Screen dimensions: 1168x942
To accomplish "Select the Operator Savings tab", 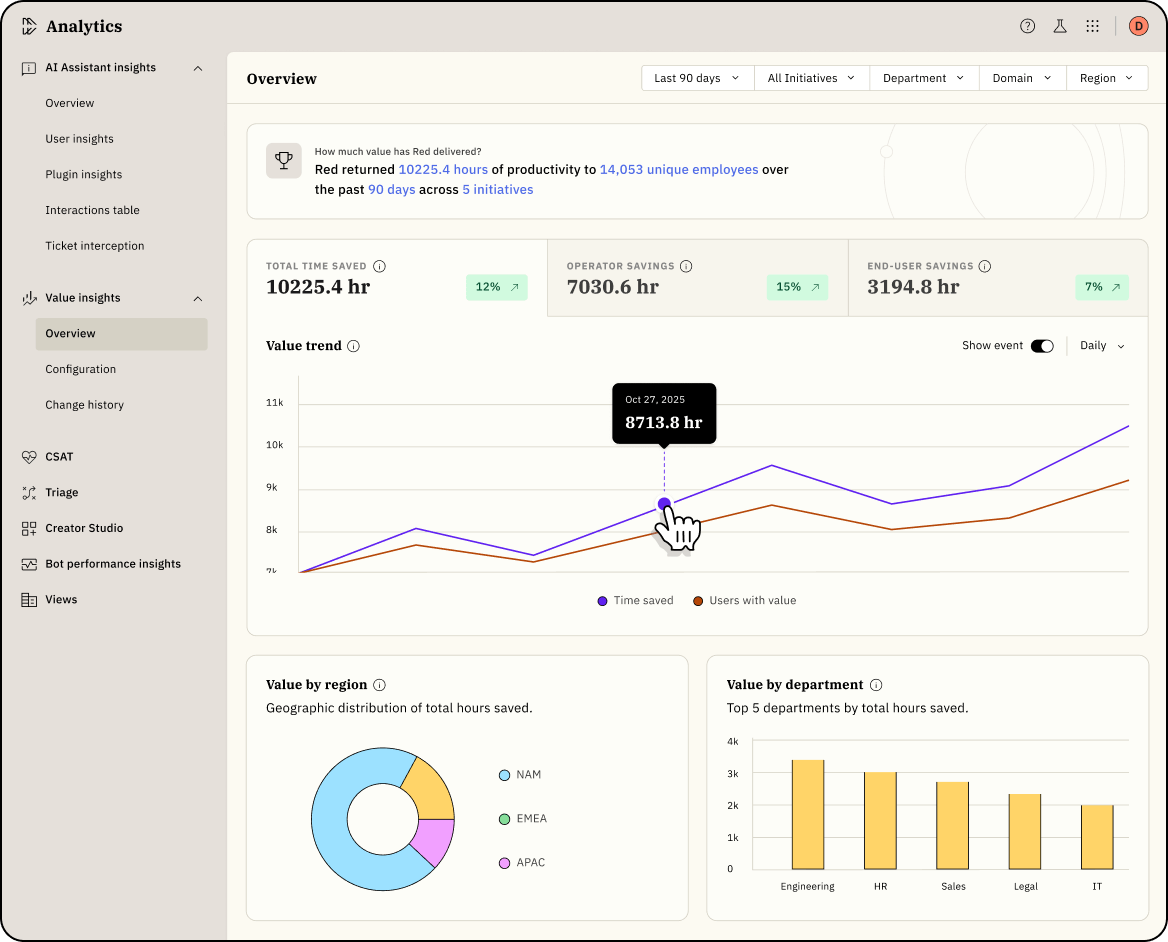I will pos(697,278).
